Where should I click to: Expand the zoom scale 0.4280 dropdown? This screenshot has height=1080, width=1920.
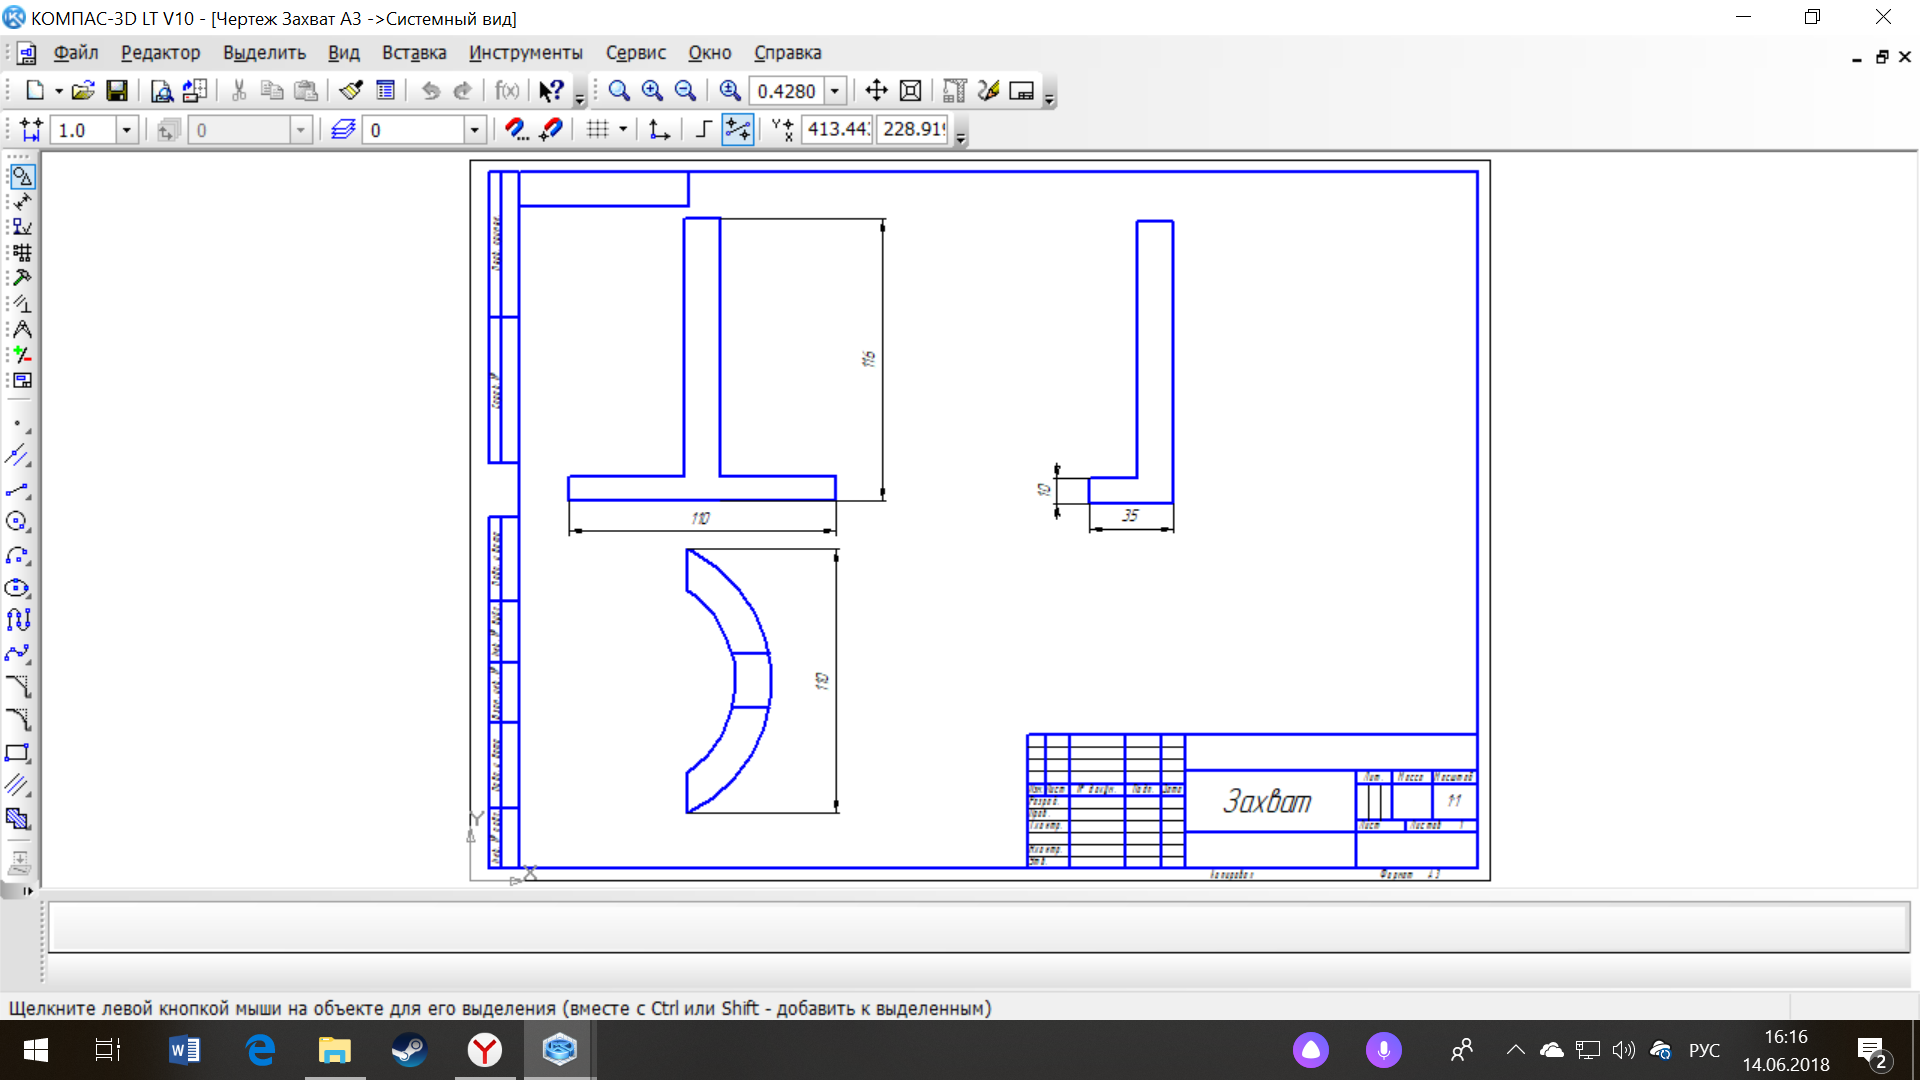click(x=835, y=91)
